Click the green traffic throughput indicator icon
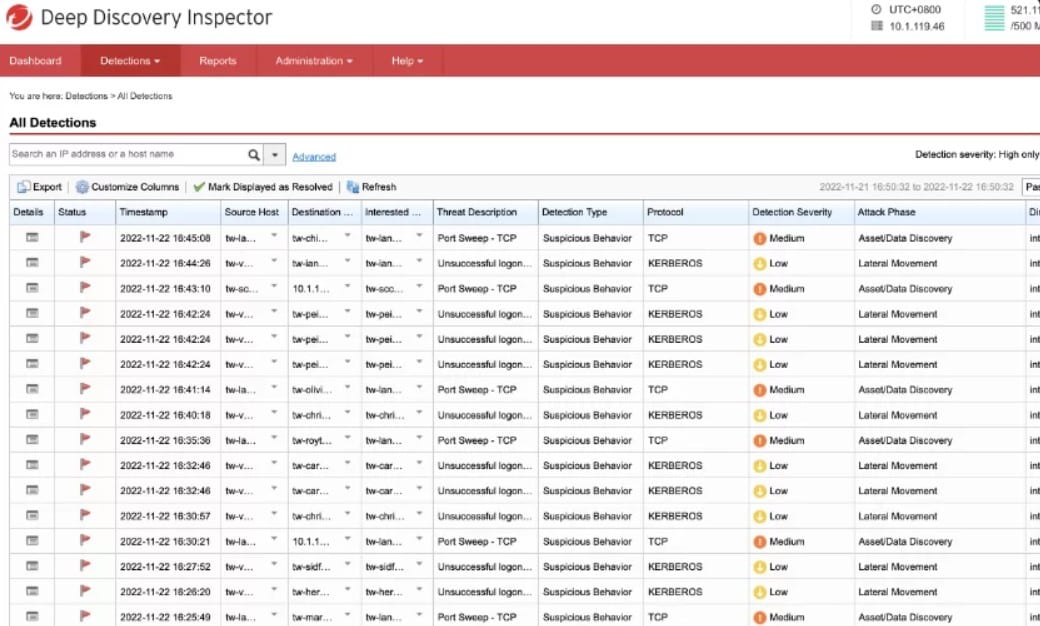 [996, 15]
